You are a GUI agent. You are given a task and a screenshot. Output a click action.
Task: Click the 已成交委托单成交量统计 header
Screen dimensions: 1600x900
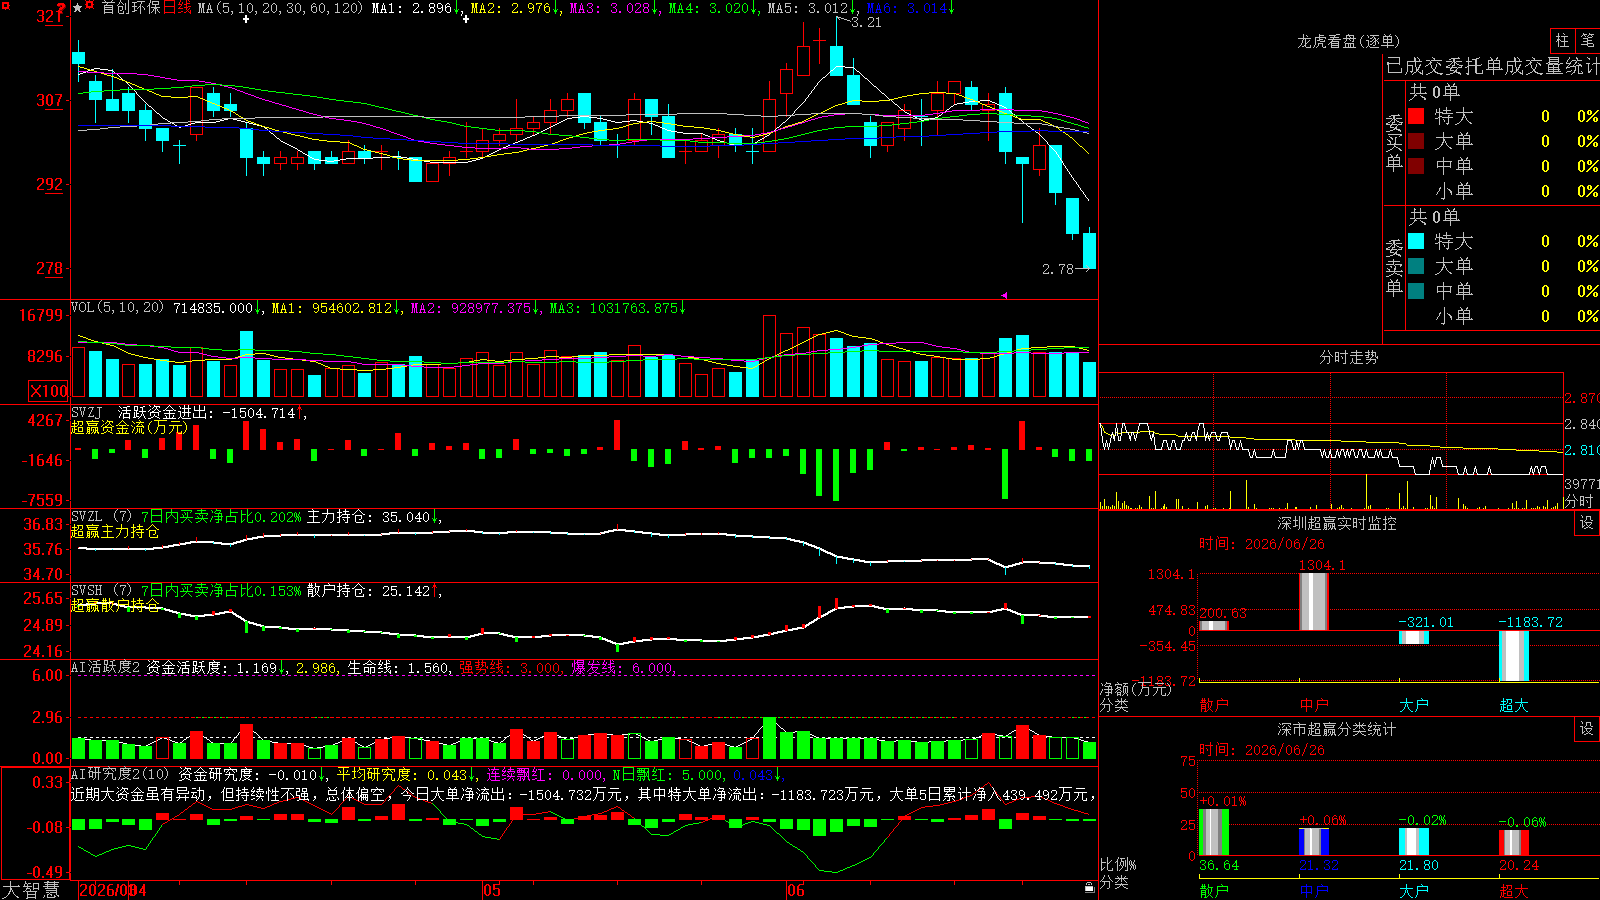(x=1492, y=66)
